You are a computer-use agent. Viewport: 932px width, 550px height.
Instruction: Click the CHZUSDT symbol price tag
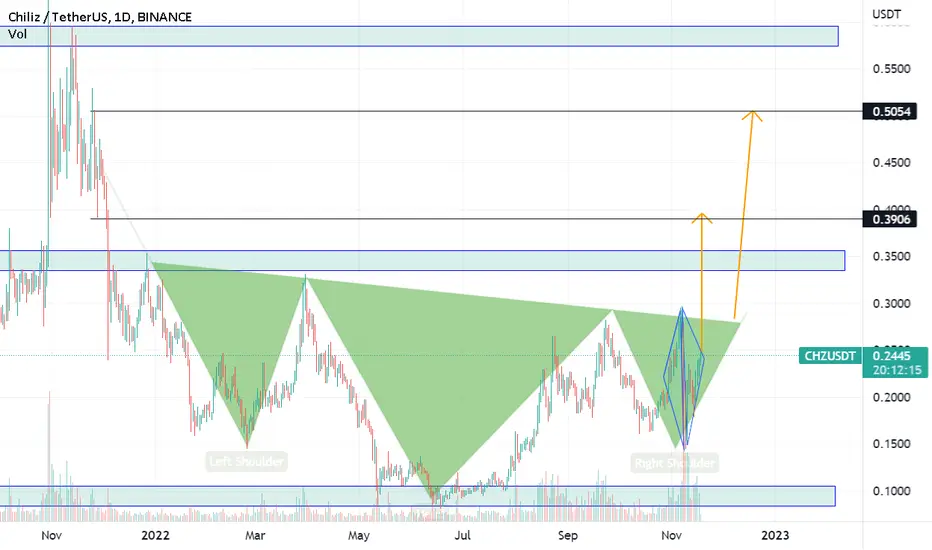(829, 356)
